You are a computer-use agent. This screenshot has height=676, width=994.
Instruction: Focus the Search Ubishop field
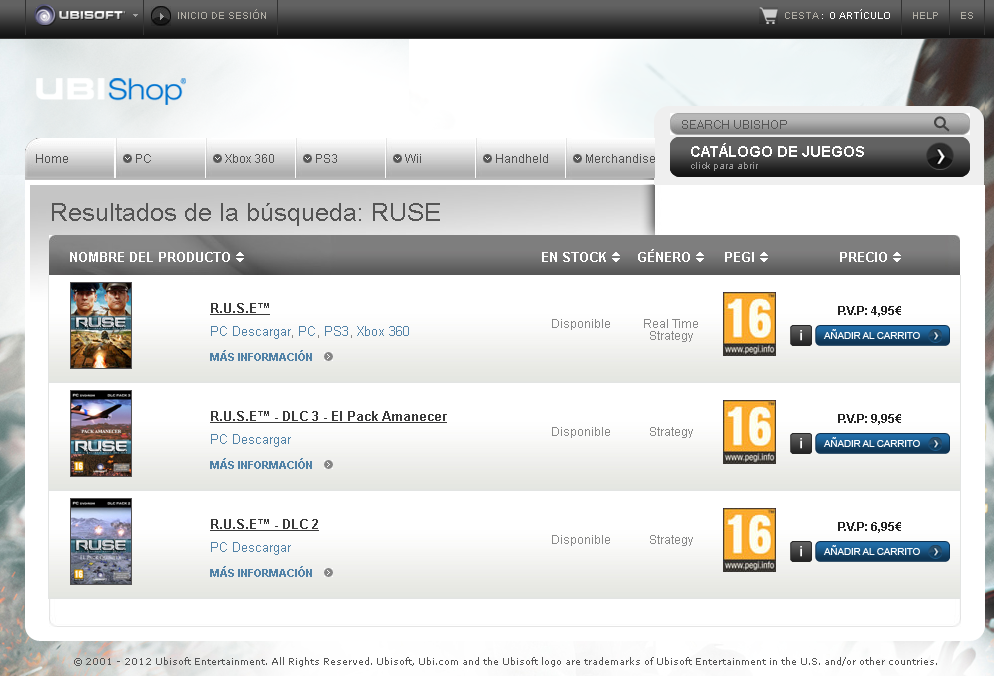(802, 124)
